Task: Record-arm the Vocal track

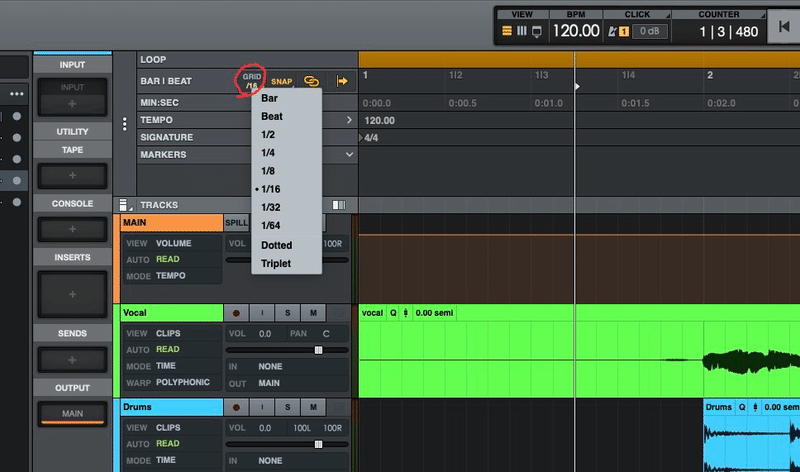Action: (236, 313)
